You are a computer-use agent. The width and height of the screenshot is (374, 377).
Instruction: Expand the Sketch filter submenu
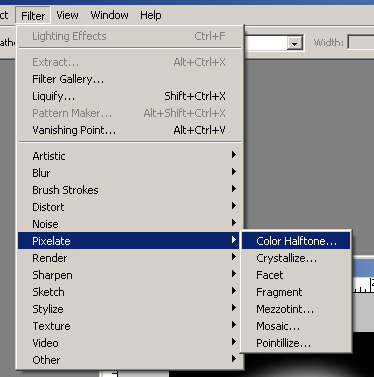click(x=130, y=292)
